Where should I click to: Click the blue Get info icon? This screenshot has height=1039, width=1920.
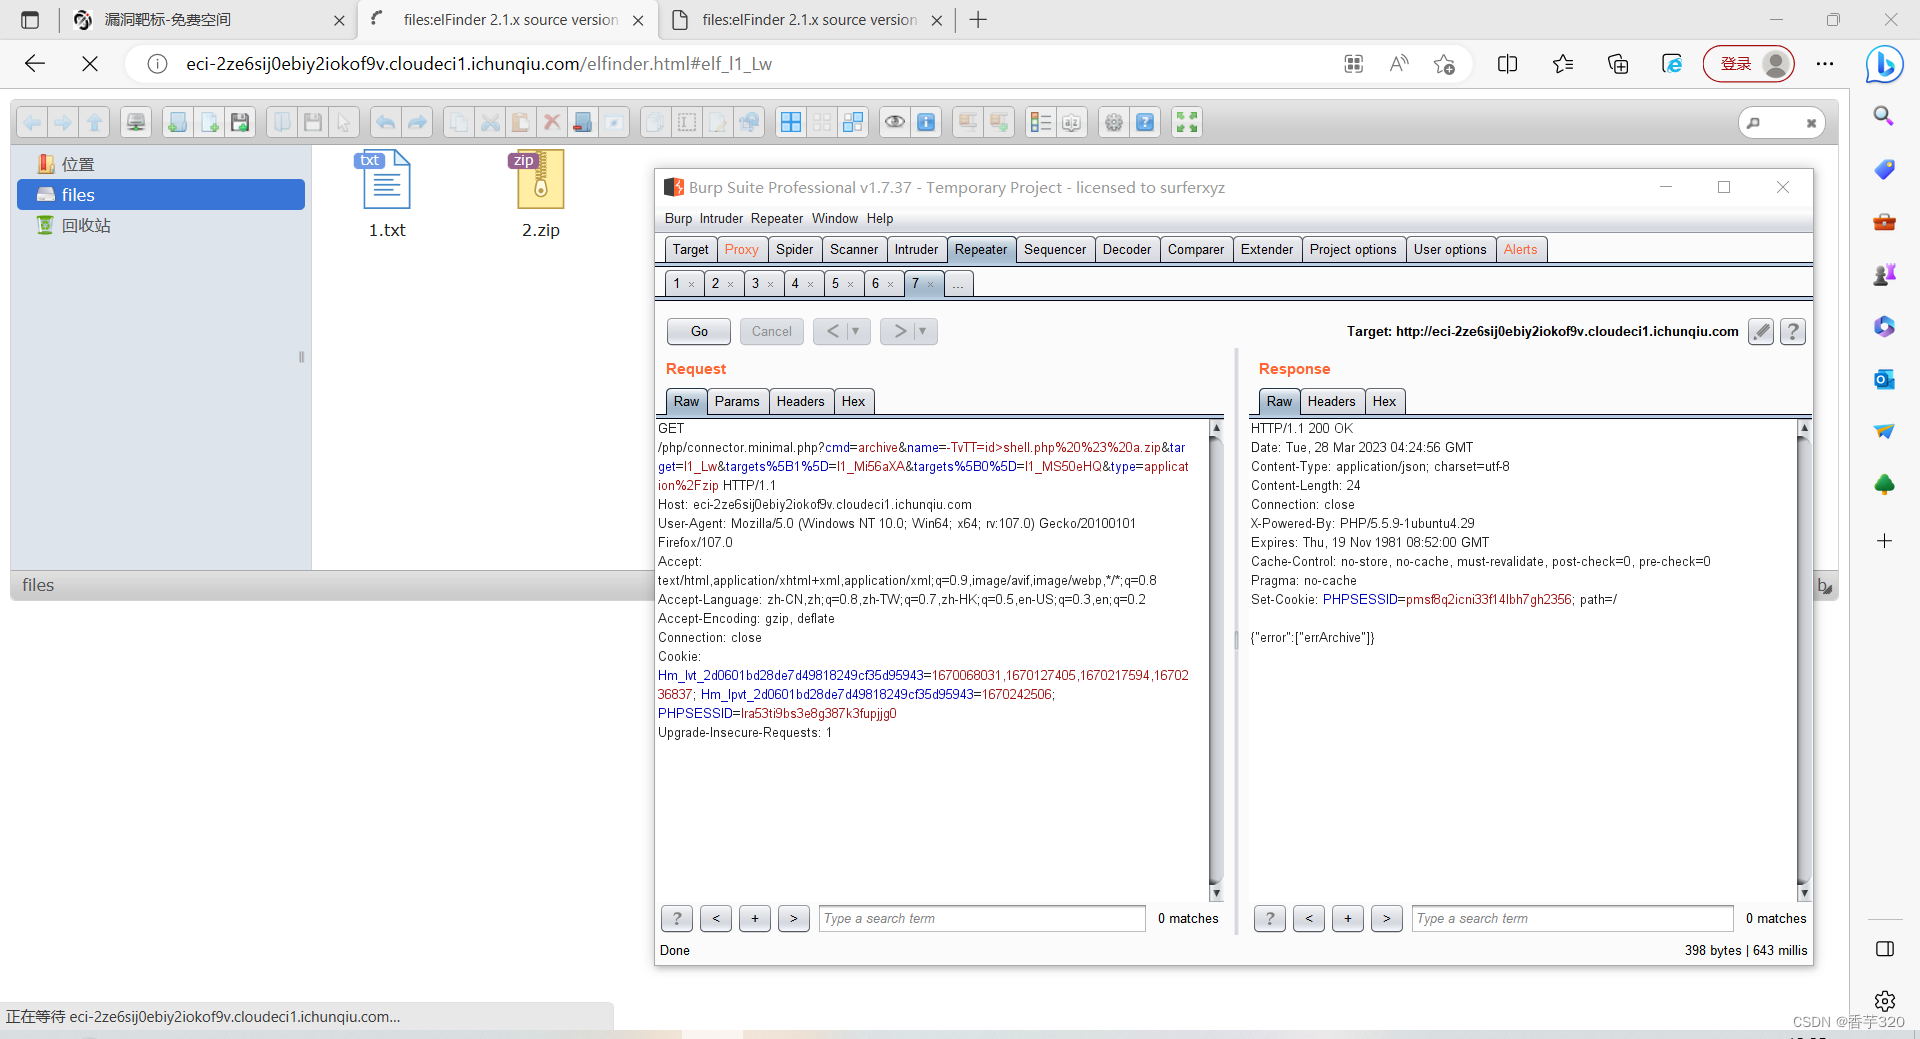[926, 122]
